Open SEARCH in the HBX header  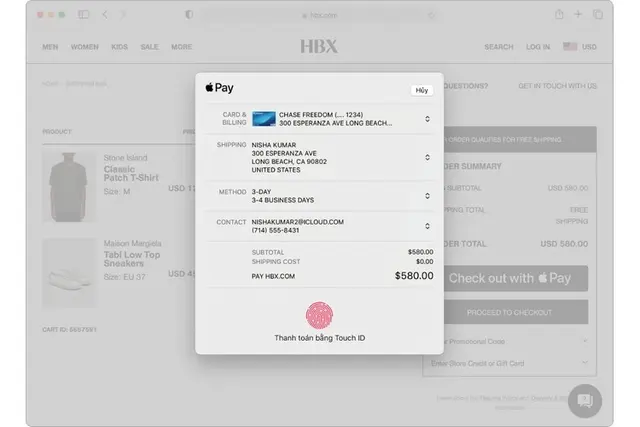[x=499, y=47]
